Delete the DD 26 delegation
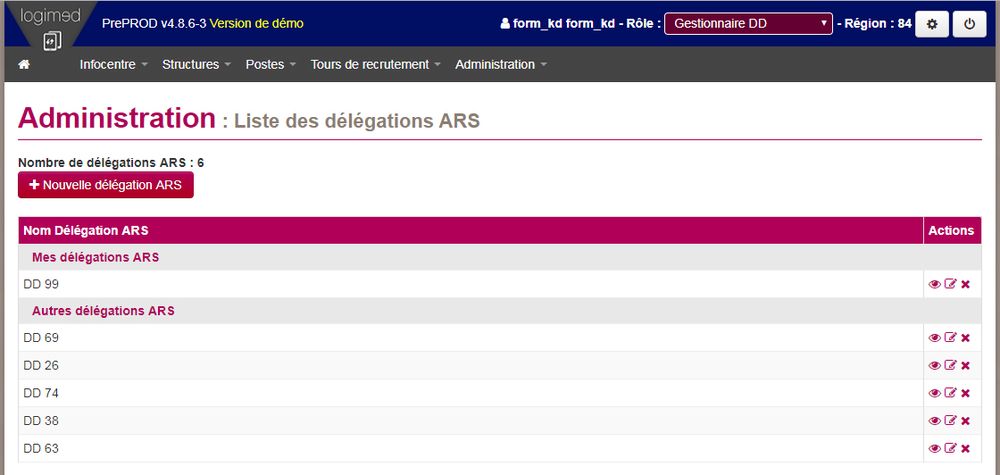1000x475 pixels. [x=965, y=365]
